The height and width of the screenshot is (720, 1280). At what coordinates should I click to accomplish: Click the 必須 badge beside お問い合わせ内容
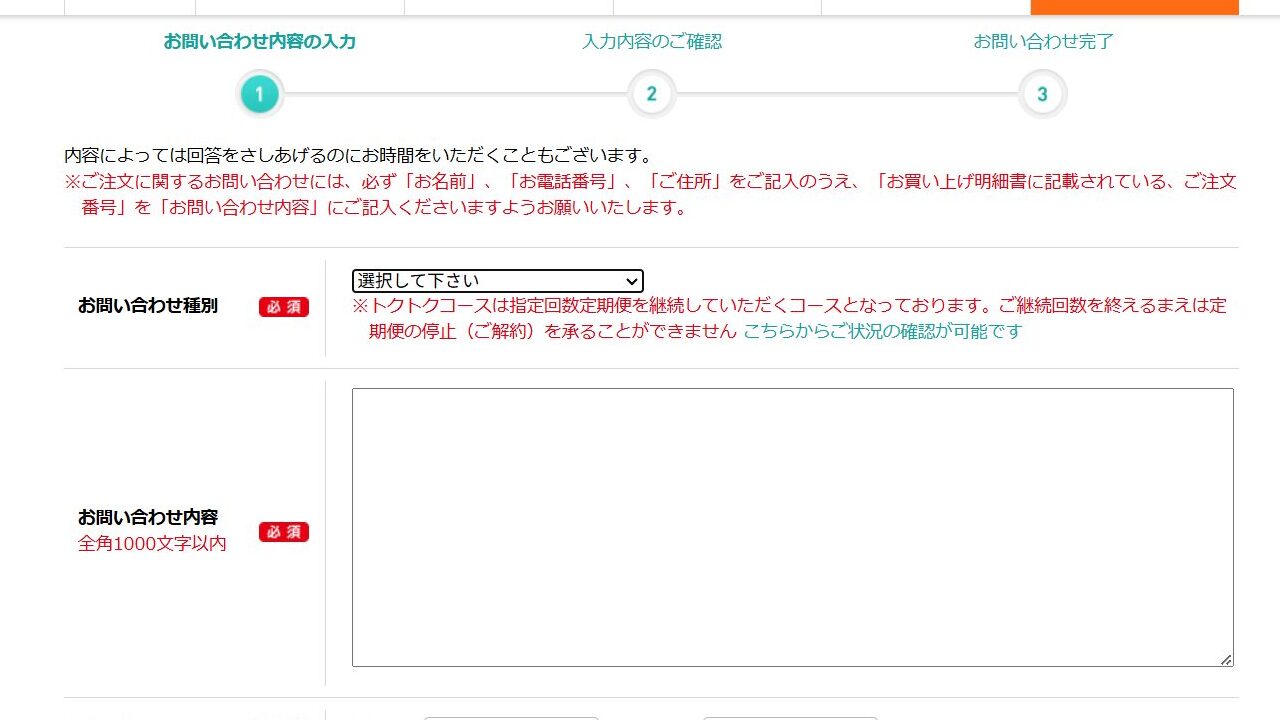(x=284, y=532)
